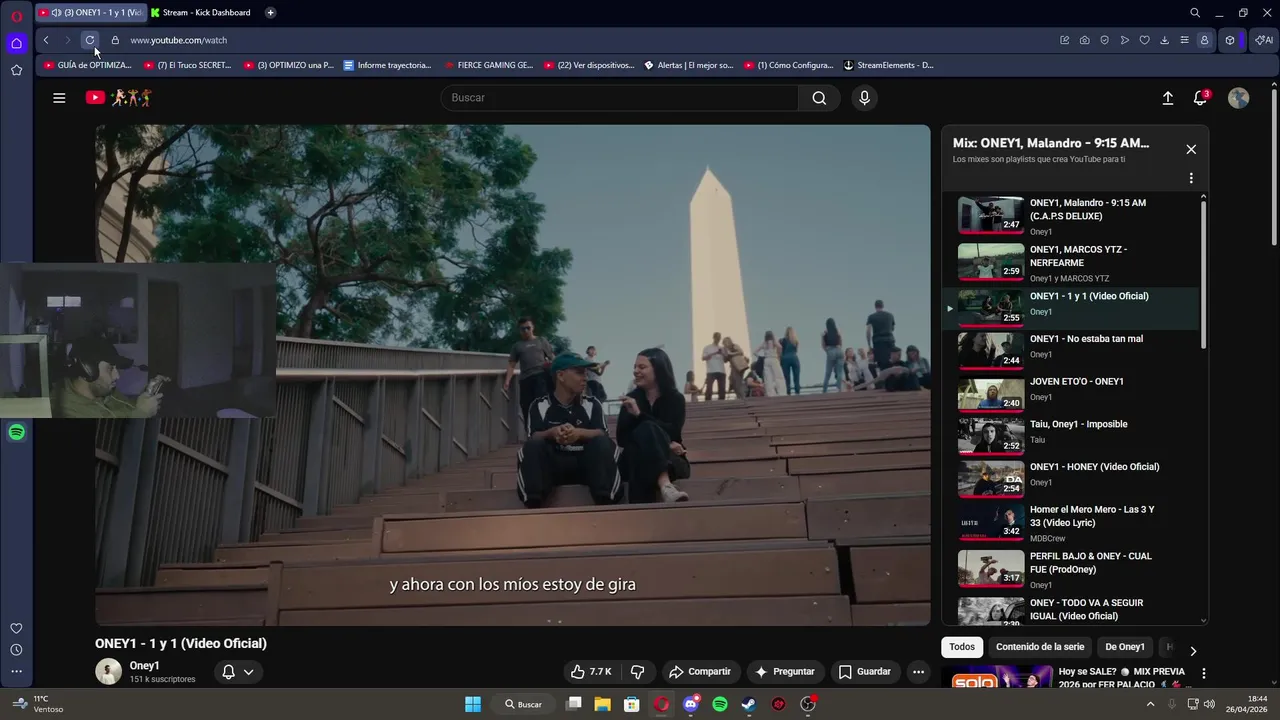Select Contenido de la serie chip
Image resolution: width=1280 pixels, height=720 pixels.
1040,647
